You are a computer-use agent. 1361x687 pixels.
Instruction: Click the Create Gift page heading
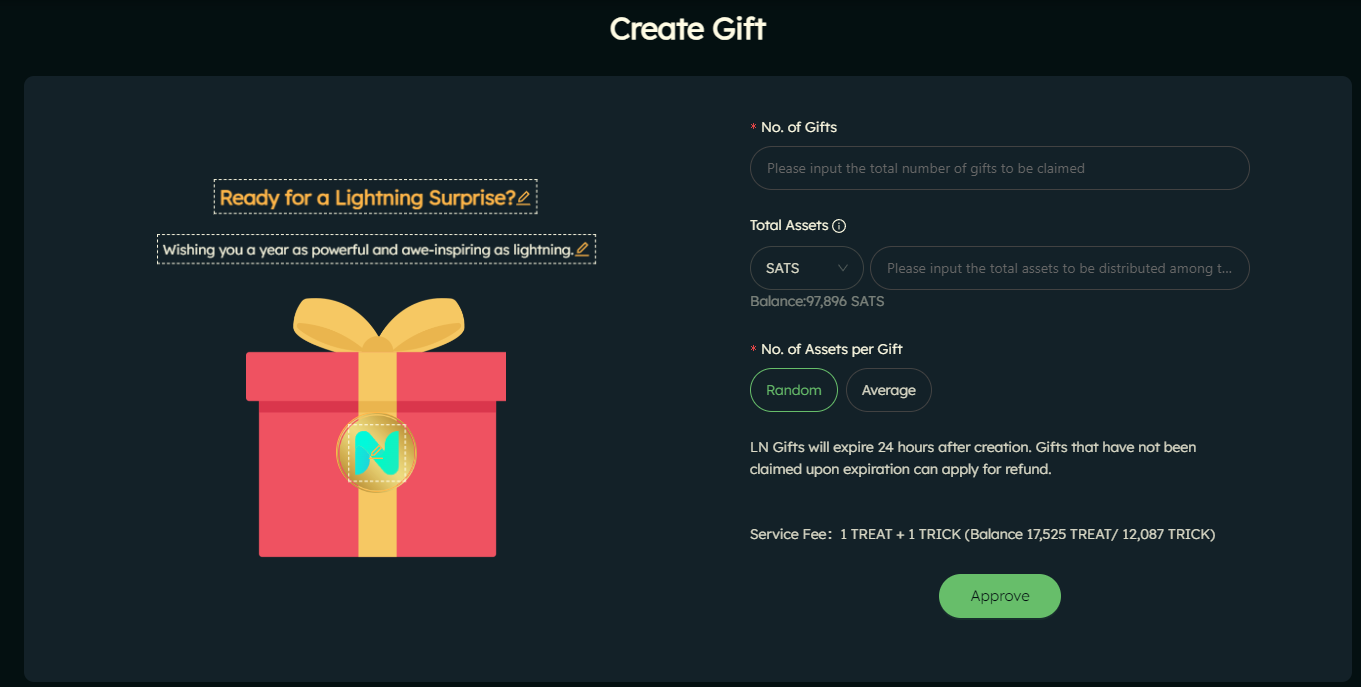pyautogui.click(x=688, y=29)
